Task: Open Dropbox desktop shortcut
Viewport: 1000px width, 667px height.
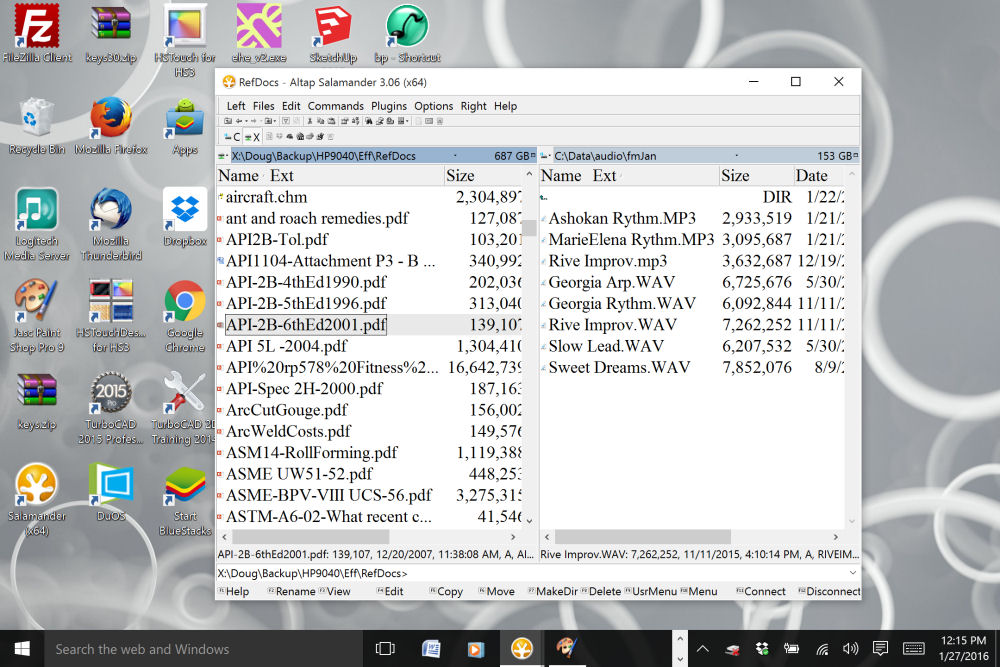Action: 185,217
